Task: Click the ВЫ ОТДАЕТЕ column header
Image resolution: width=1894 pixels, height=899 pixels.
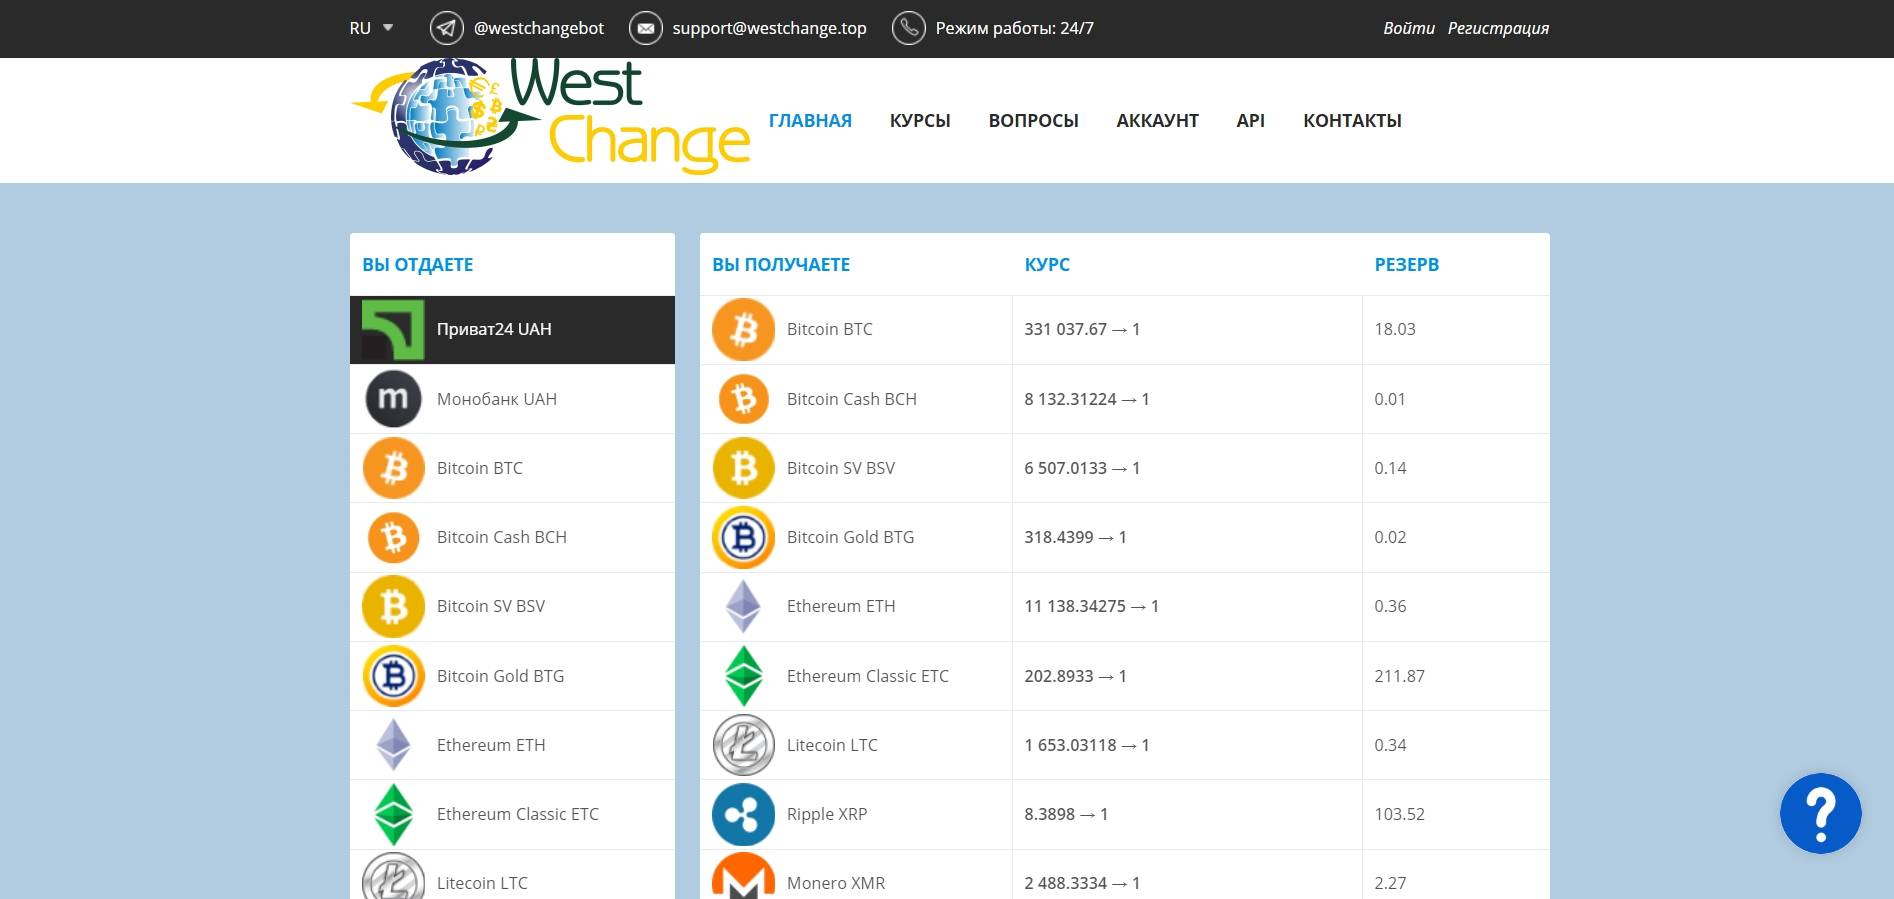Action: click(418, 265)
